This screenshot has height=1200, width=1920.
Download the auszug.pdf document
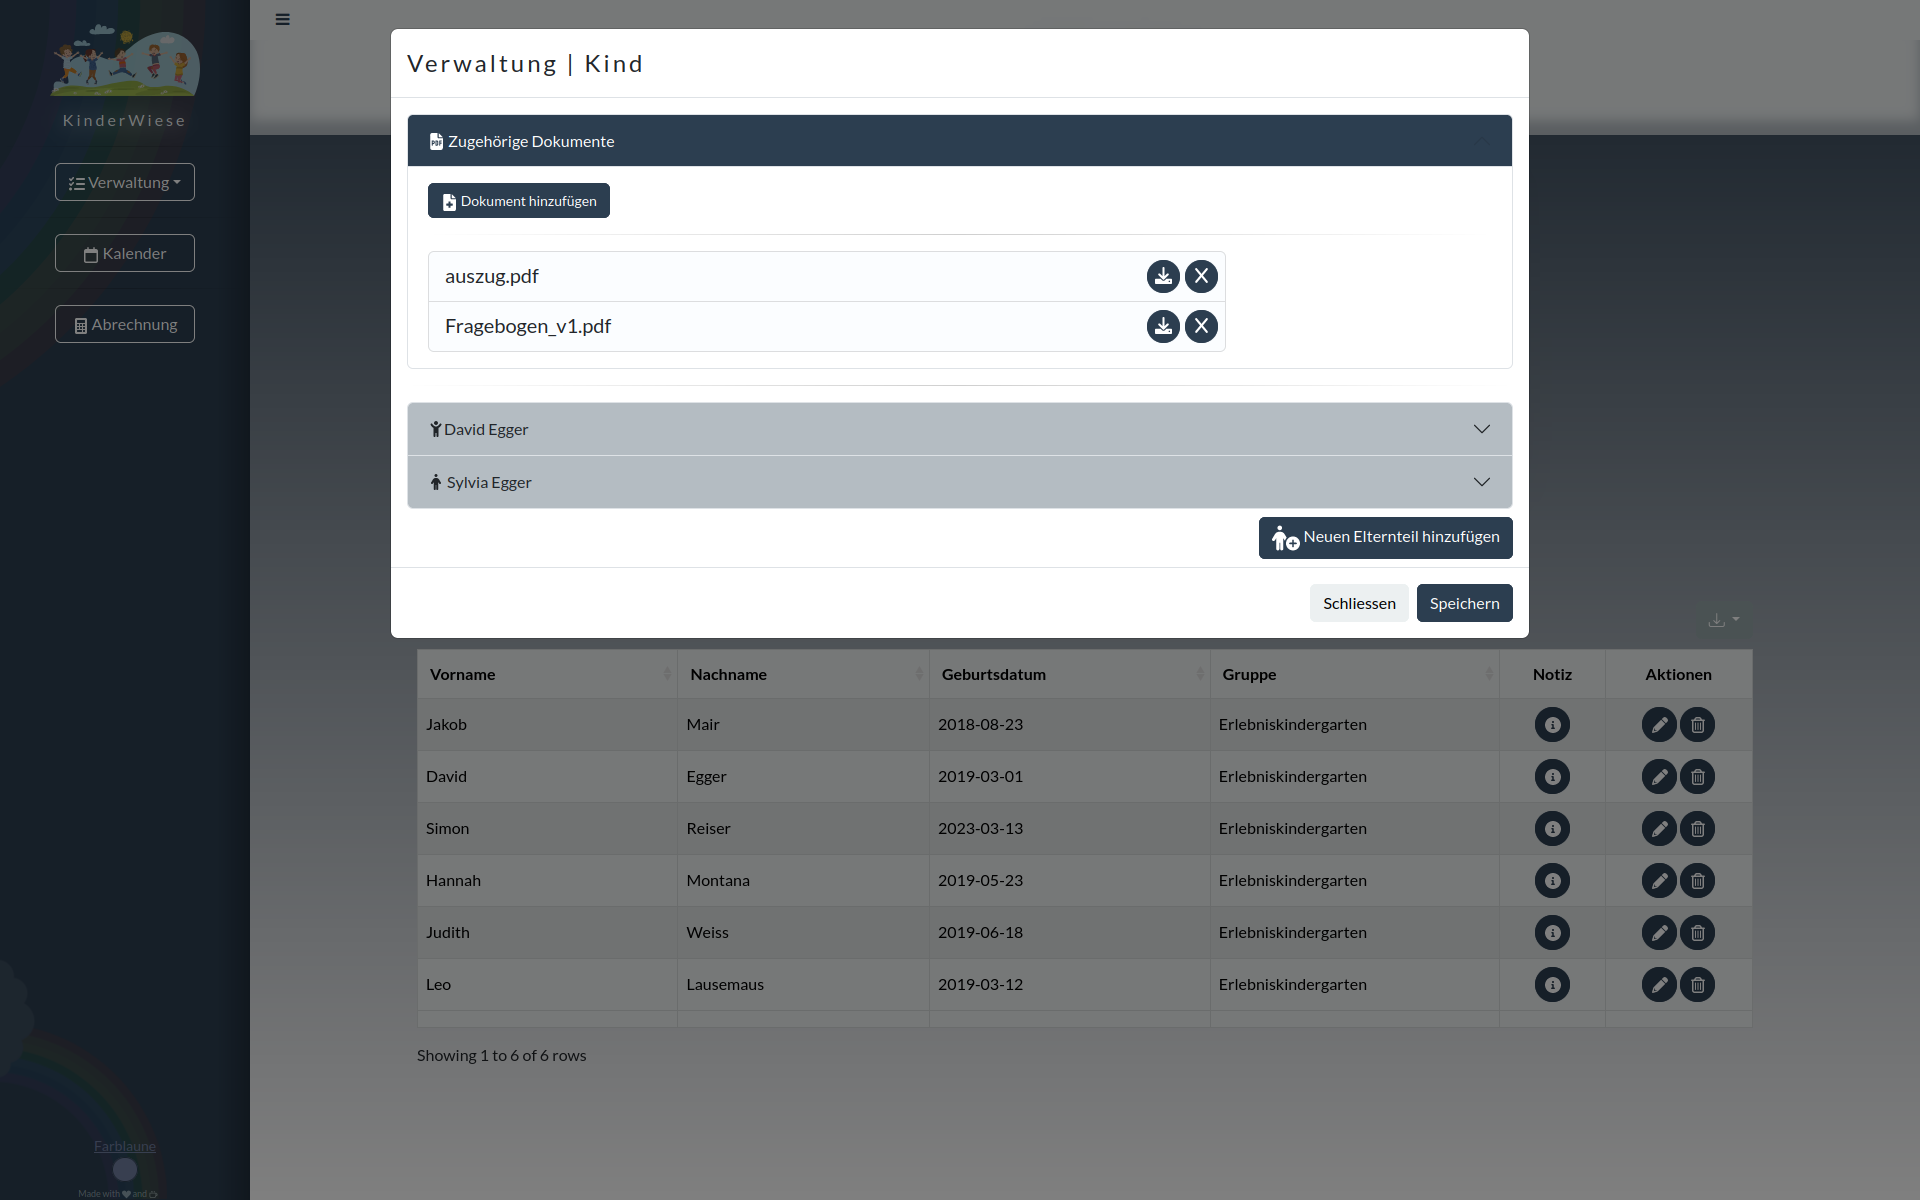pos(1163,276)
